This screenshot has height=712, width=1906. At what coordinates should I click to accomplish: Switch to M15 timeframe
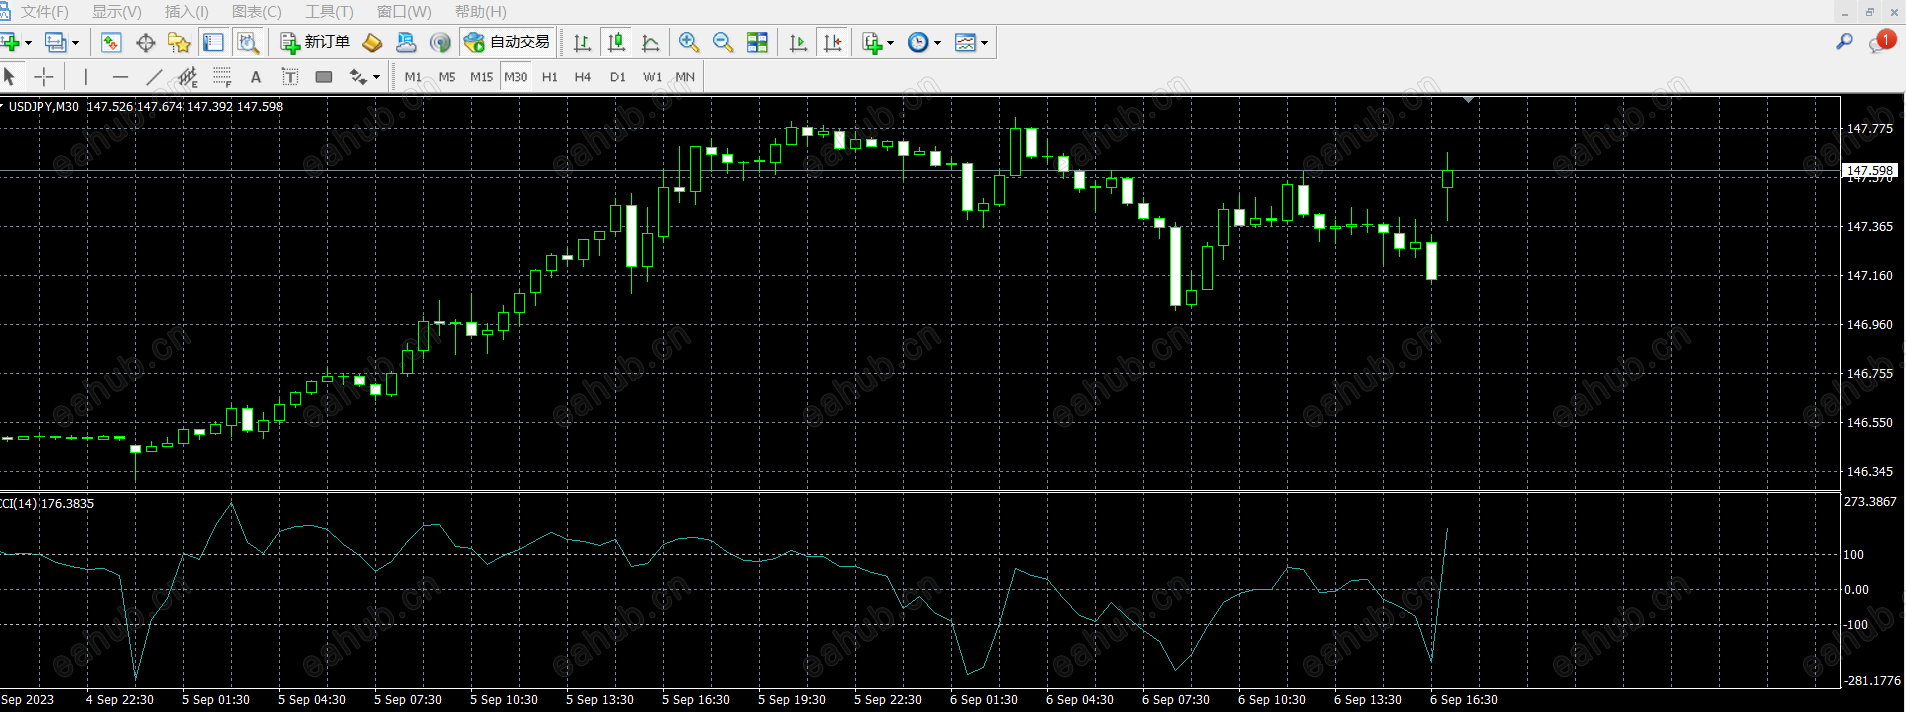pyautogui.click(x=481, y=76)
